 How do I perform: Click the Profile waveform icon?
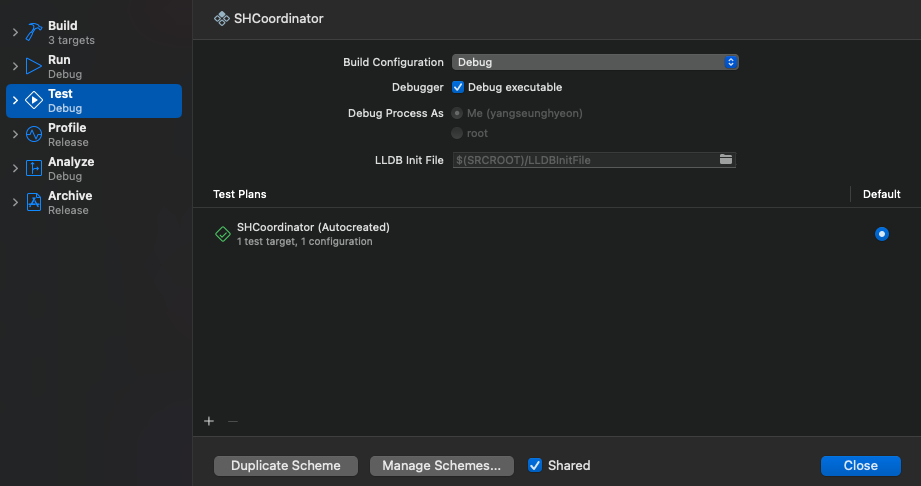pos(33,135)
